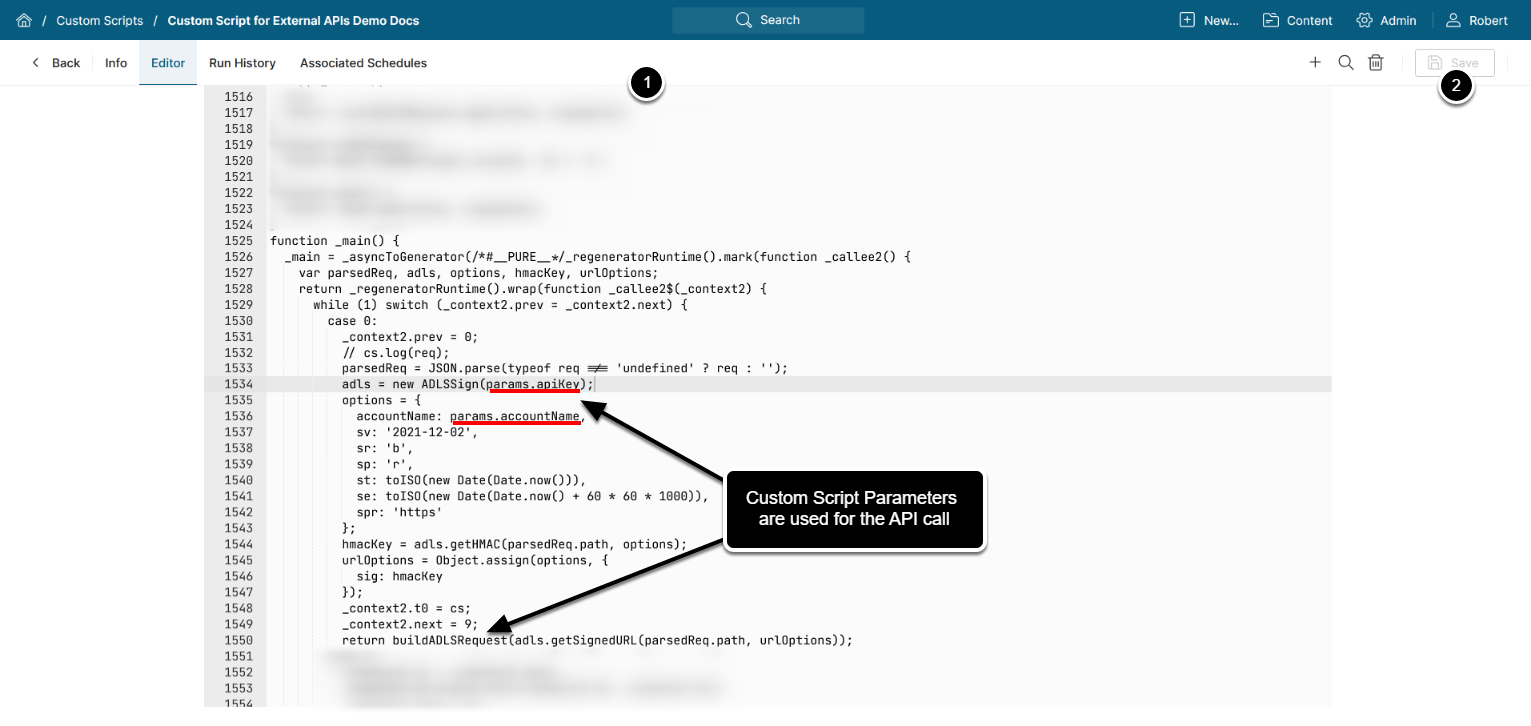Viewport: 1531px width, 726px height.
Task: Delete the script with the trash icon
Action: pyautogui.click(x=1376, y=63)
